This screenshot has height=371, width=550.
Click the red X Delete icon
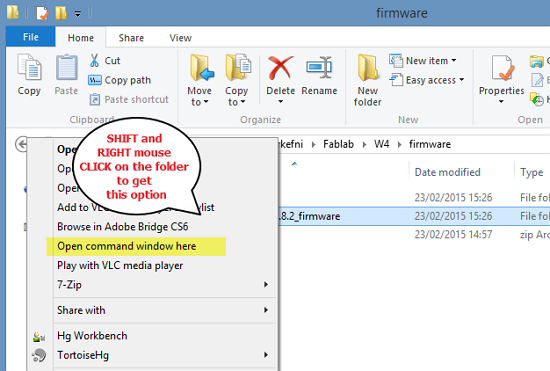[x=281, y=67]
